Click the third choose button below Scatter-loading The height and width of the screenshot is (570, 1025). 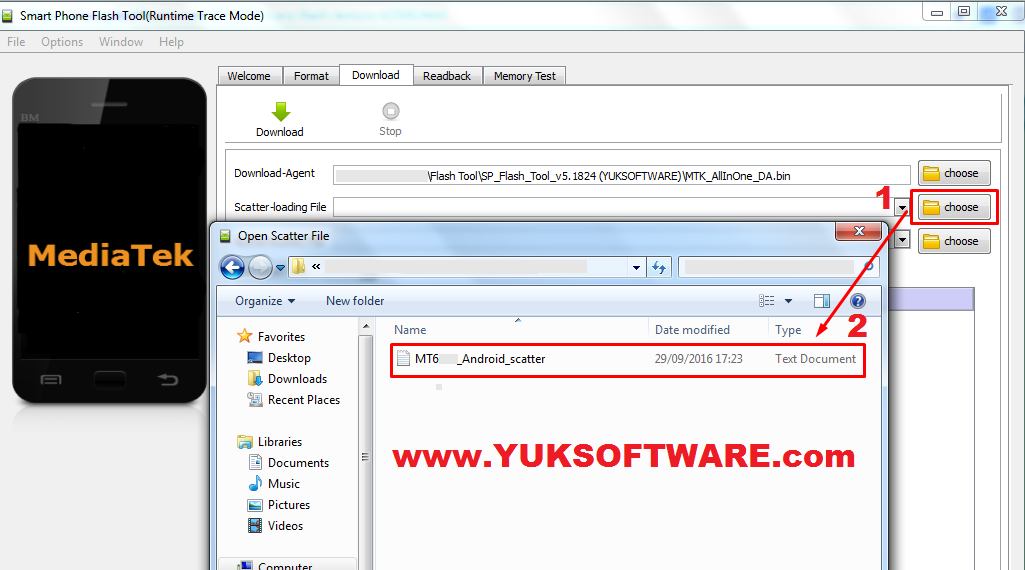point(954,241)
